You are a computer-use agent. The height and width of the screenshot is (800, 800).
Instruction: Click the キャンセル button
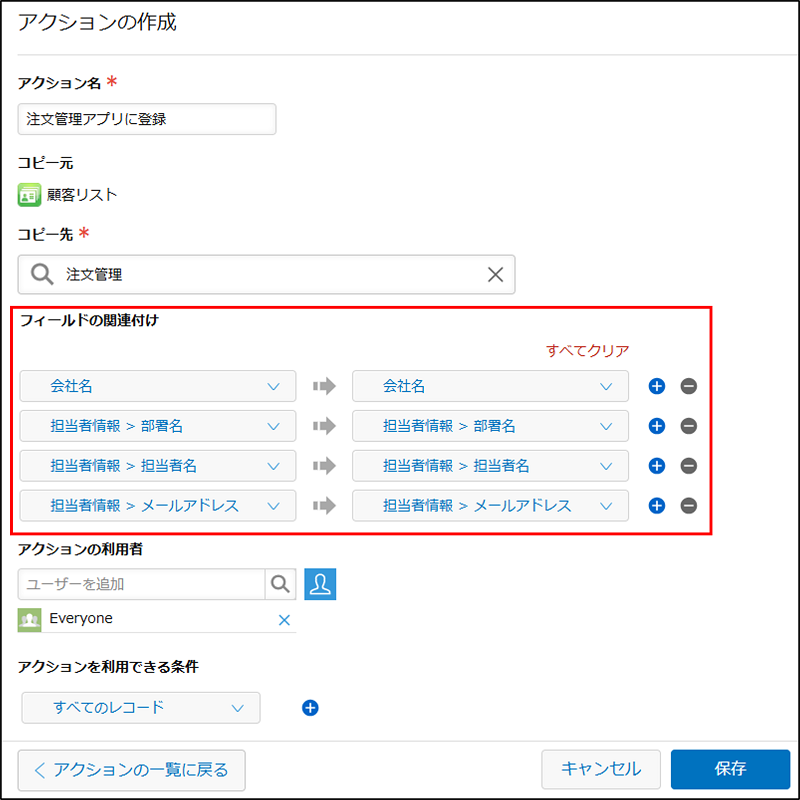click(x=601, y=769)
